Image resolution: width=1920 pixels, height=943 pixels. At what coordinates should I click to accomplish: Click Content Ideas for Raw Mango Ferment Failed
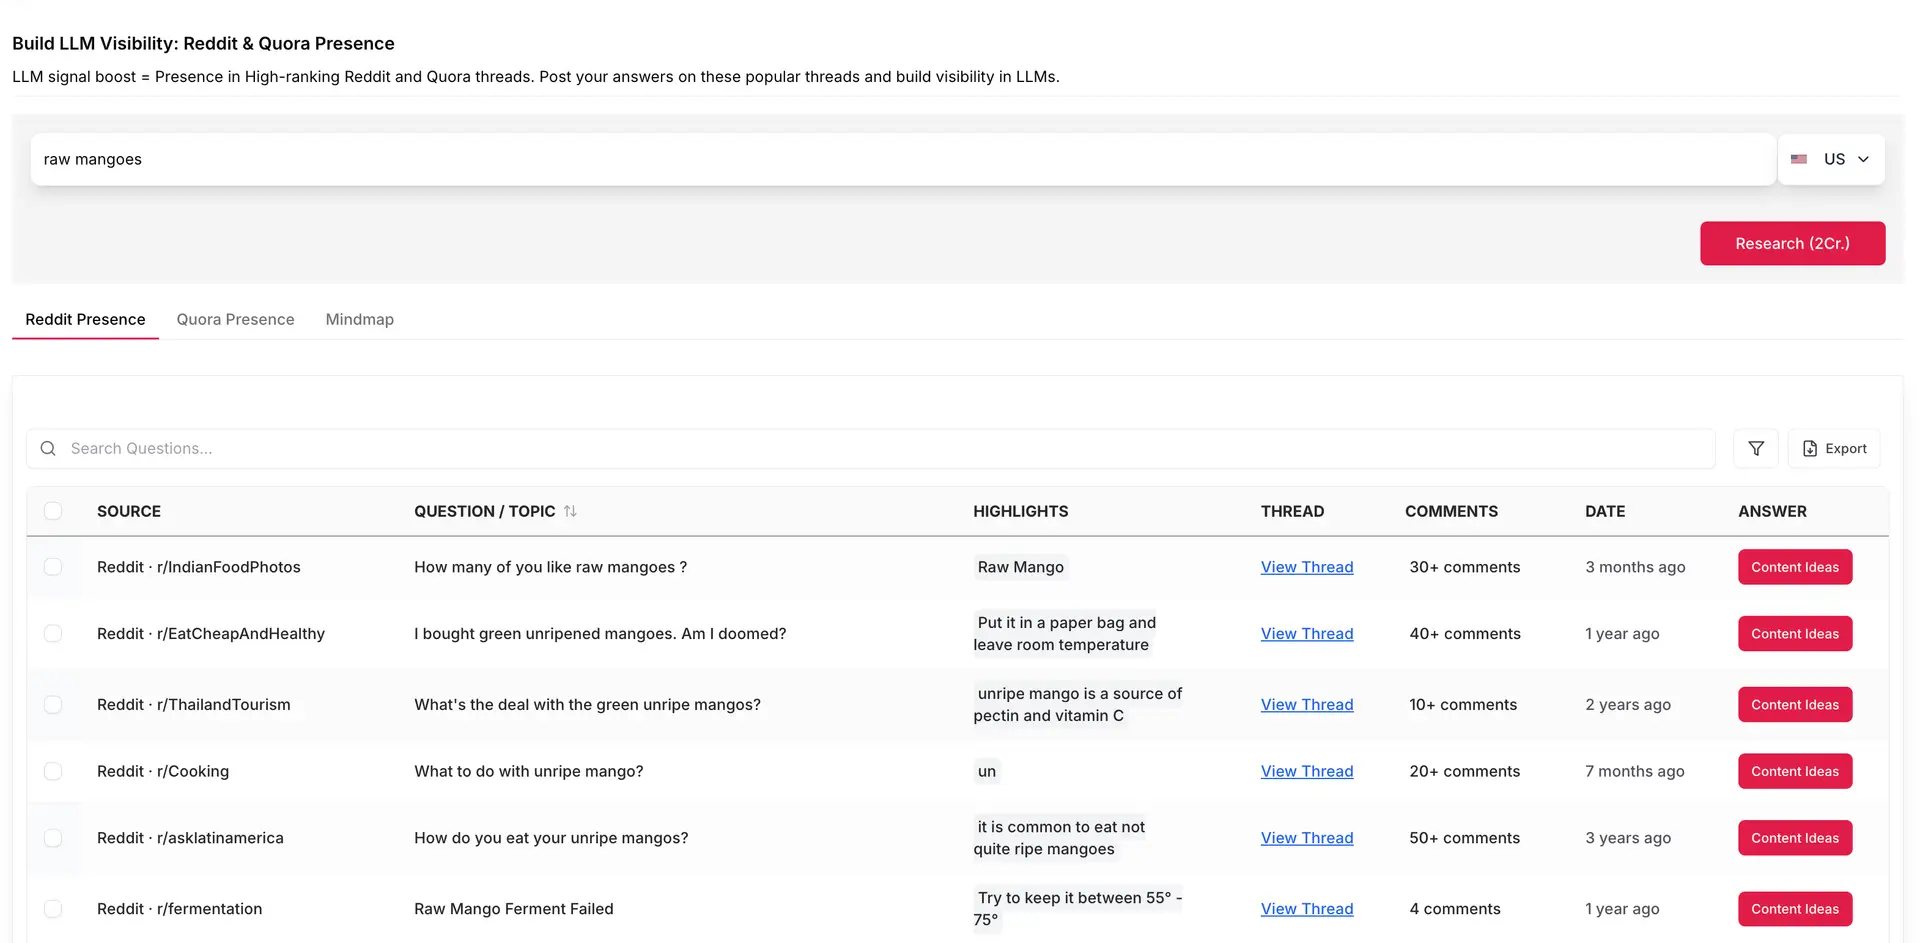click(1794, 909)
